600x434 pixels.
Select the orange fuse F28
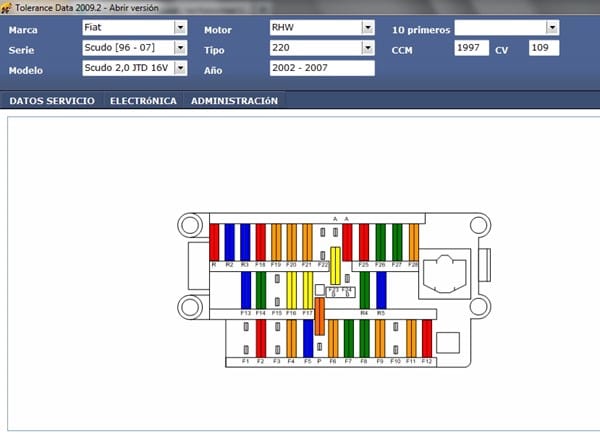[414, 243]
